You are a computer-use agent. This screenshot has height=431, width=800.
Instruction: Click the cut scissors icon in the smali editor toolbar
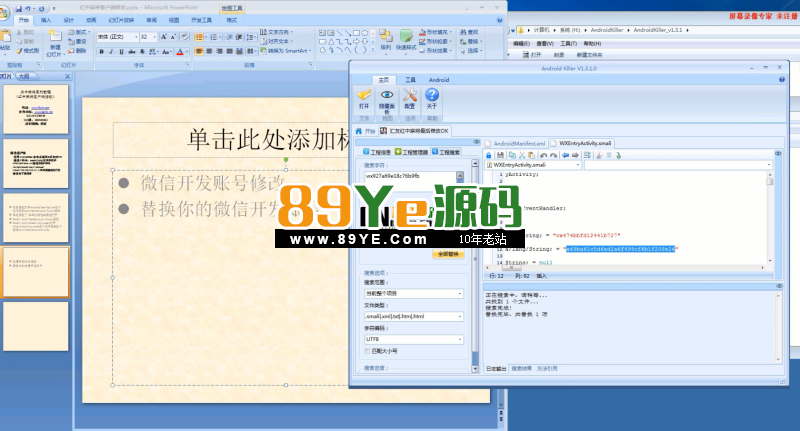522,155
